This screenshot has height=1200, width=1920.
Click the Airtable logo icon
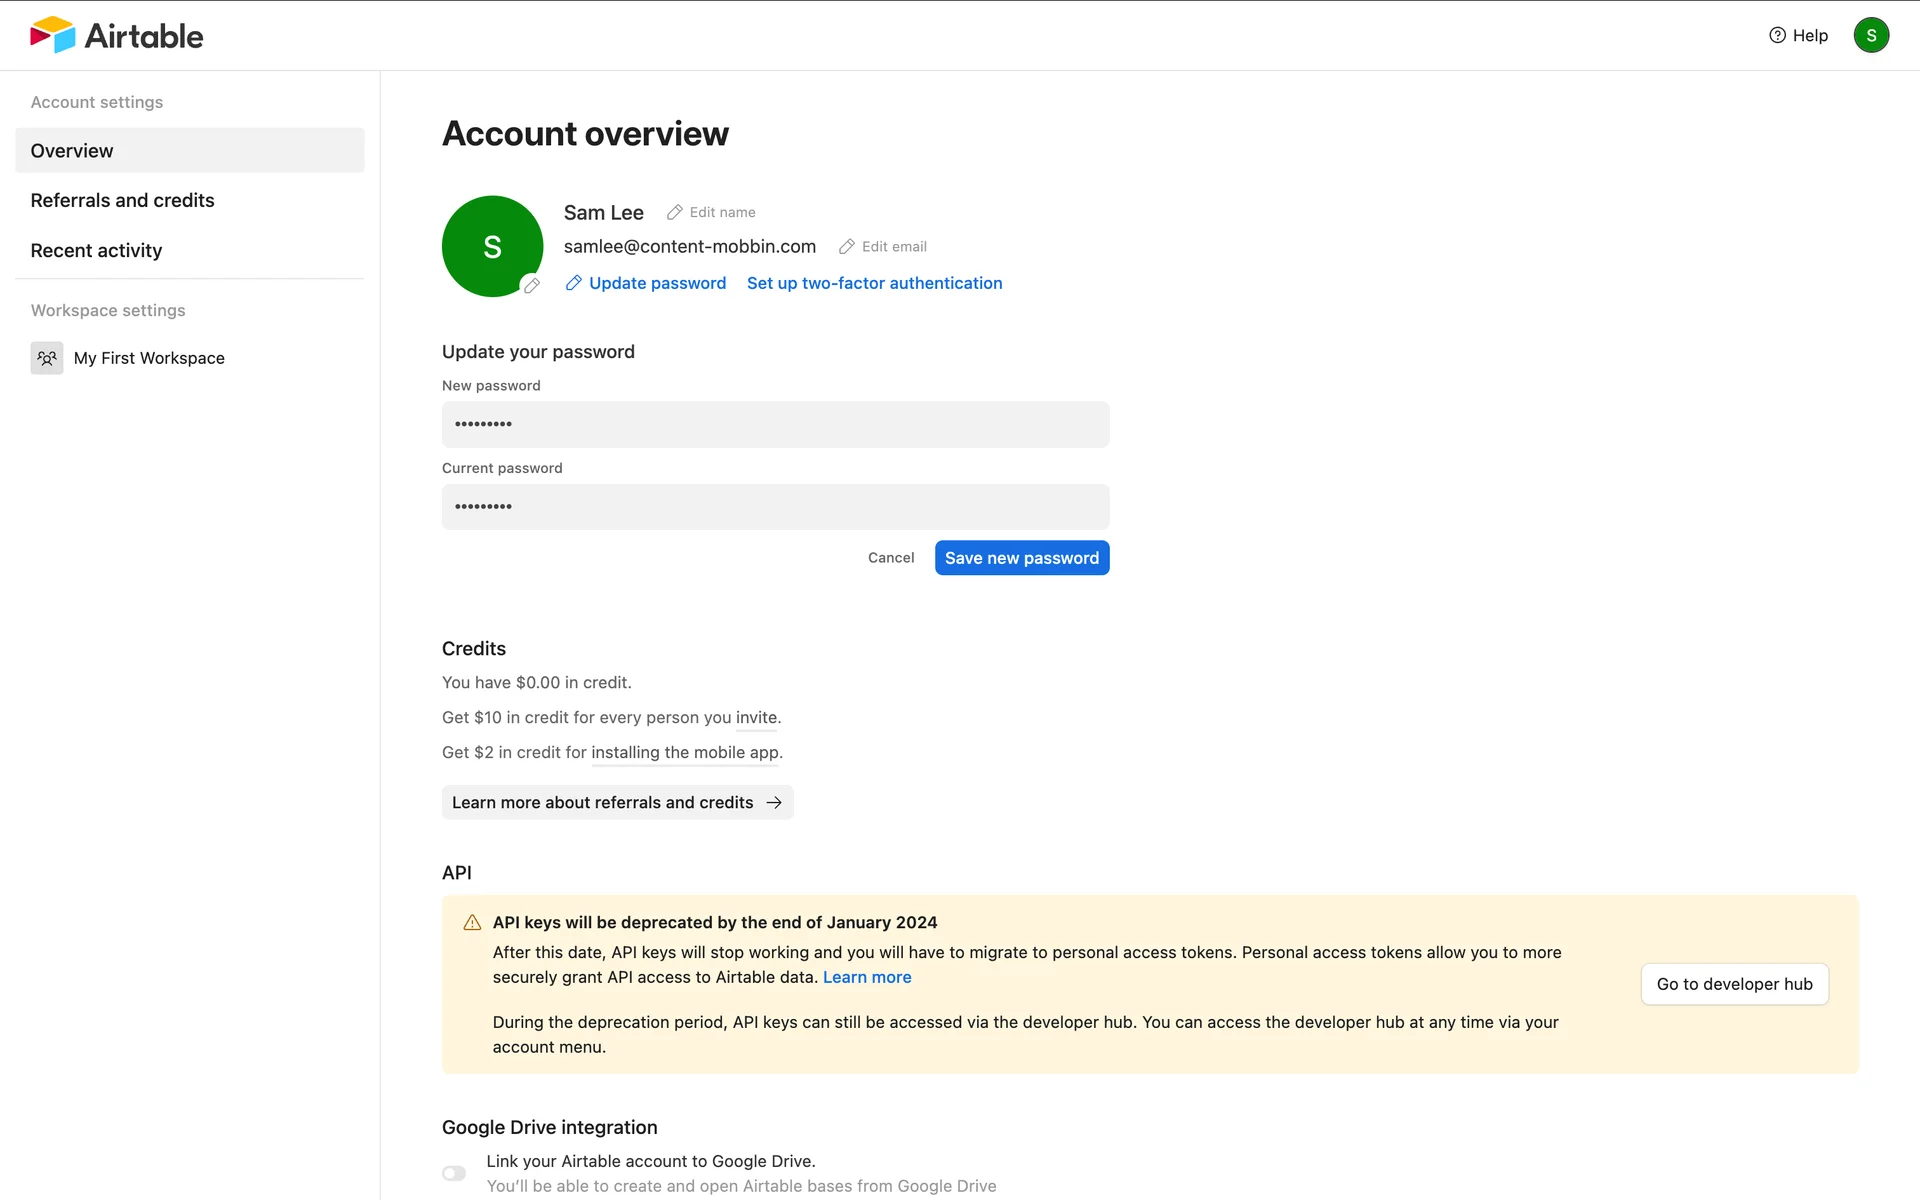[52, 35]
